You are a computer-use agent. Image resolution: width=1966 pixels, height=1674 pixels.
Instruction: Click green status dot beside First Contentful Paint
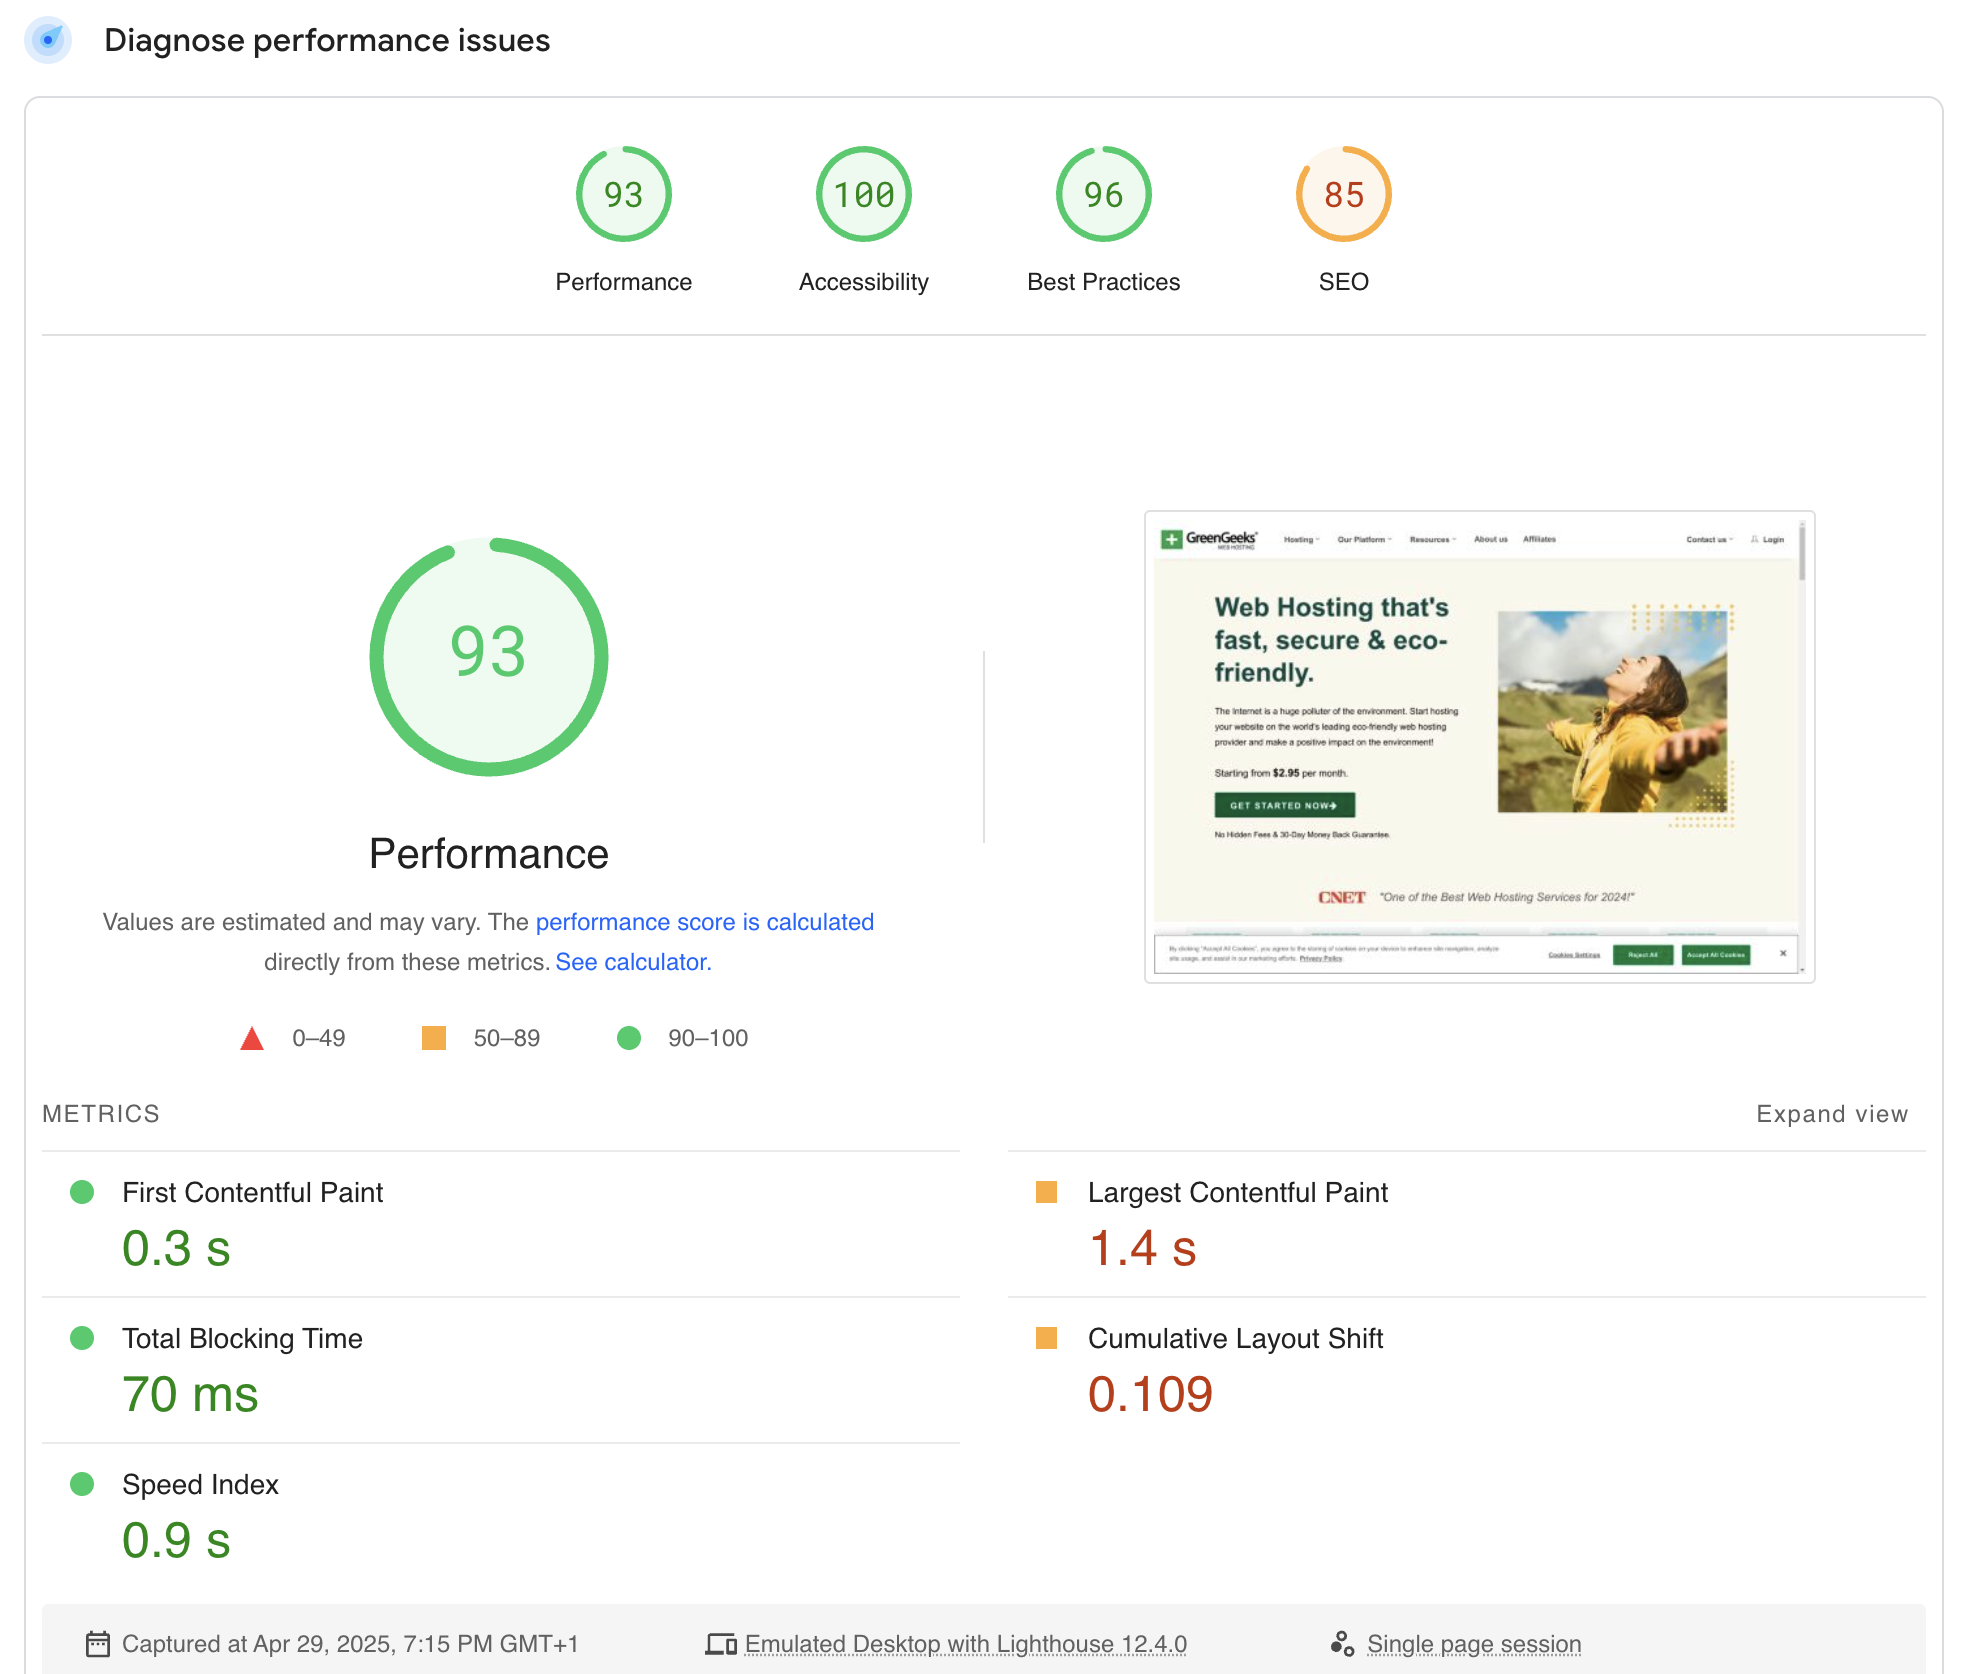(x=82, y=1192)
